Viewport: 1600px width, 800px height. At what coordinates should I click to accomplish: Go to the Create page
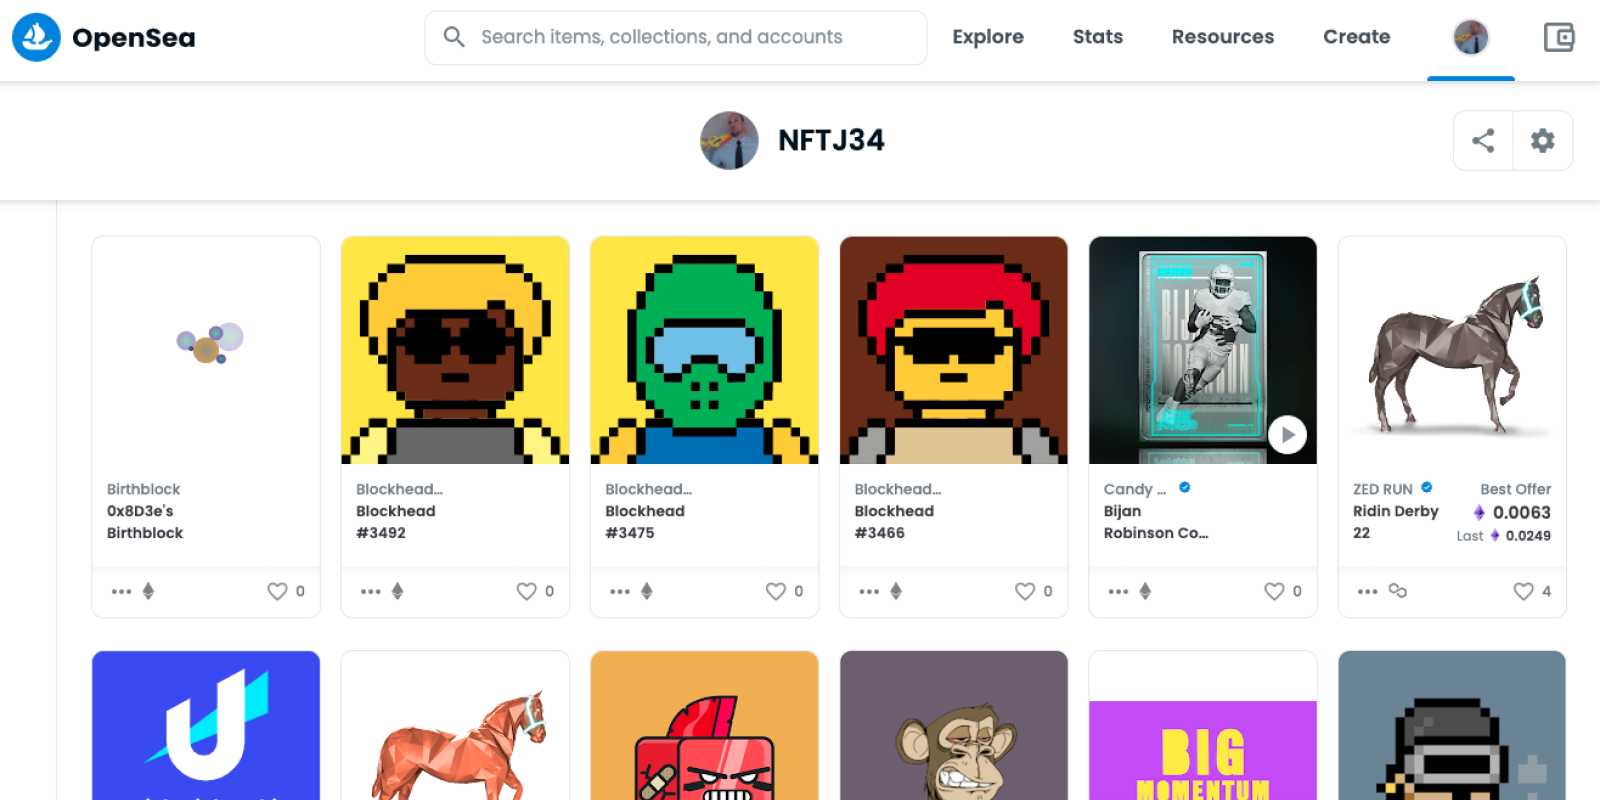[1356, 37]
